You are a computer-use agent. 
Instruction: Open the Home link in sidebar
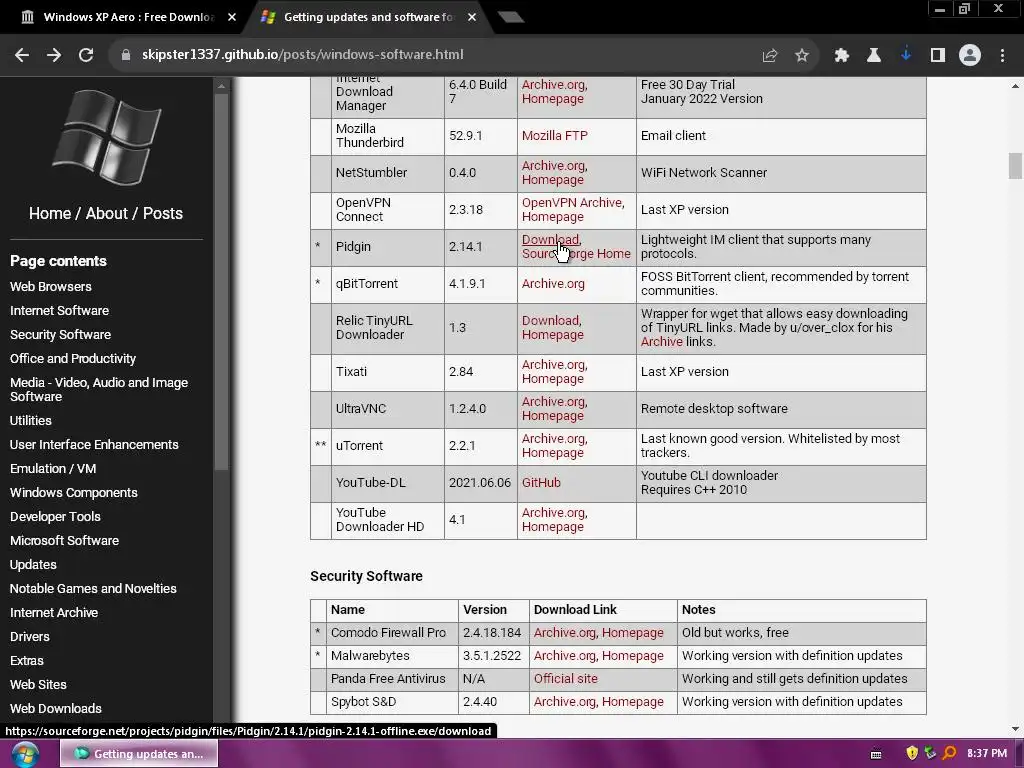50,214
